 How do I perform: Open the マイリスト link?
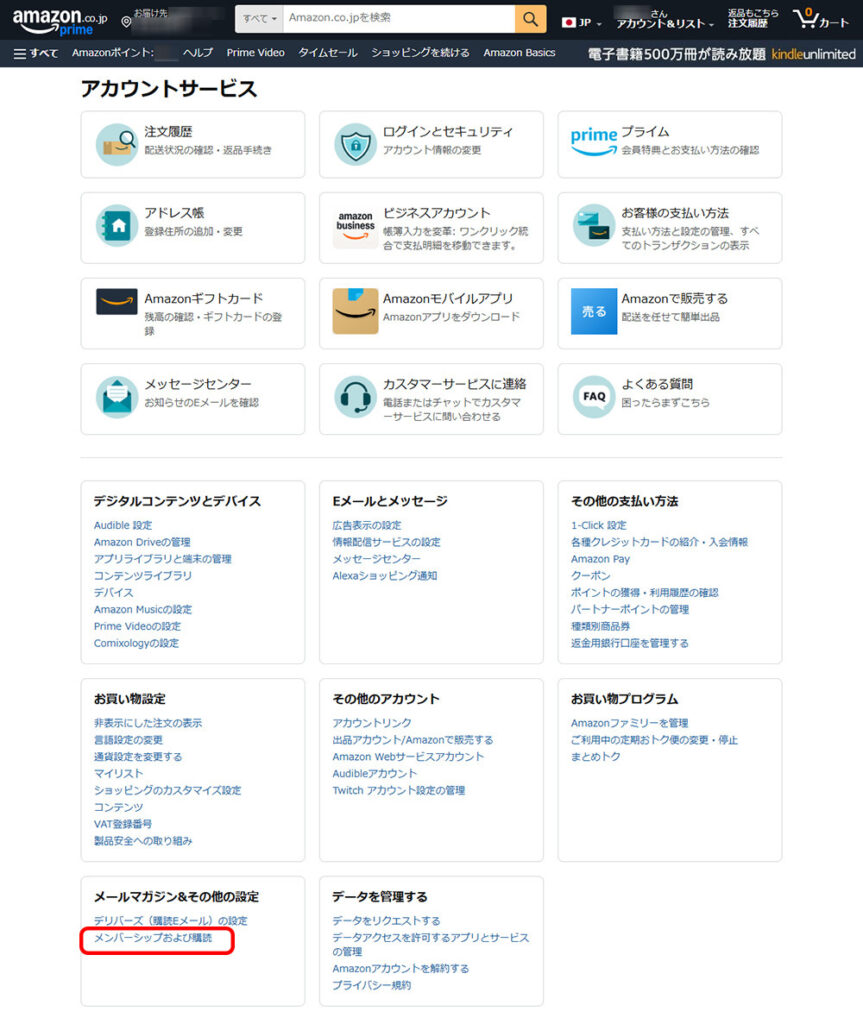pos(118,774)
